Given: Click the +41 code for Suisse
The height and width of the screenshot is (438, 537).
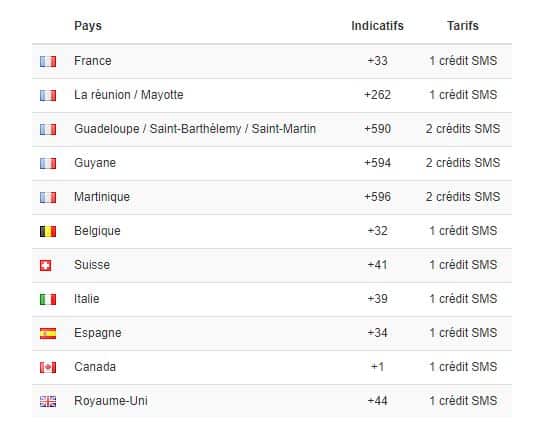Looking at the screenshot, I should coord(377,265).
